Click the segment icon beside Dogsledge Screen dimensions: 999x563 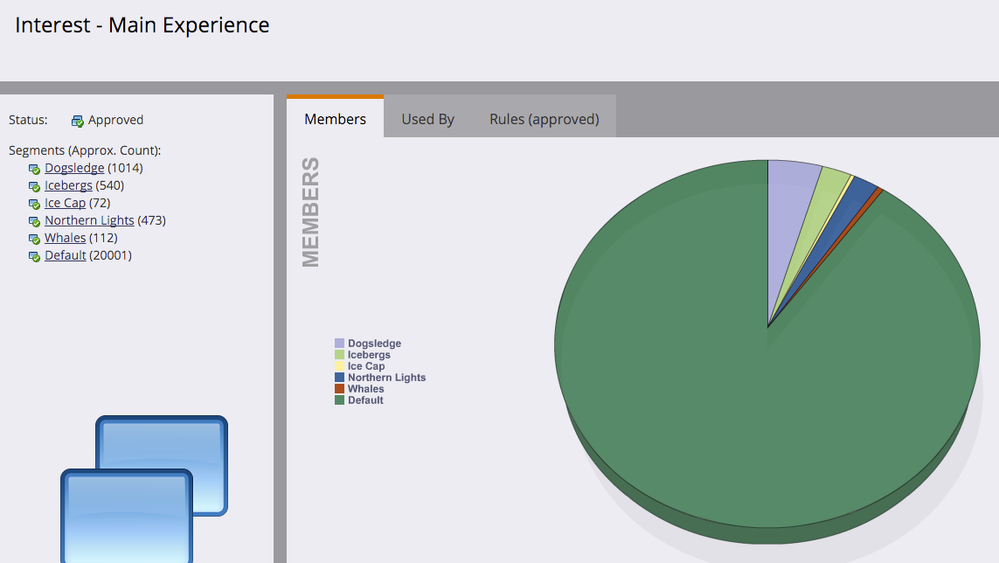[x=34, y=169]
